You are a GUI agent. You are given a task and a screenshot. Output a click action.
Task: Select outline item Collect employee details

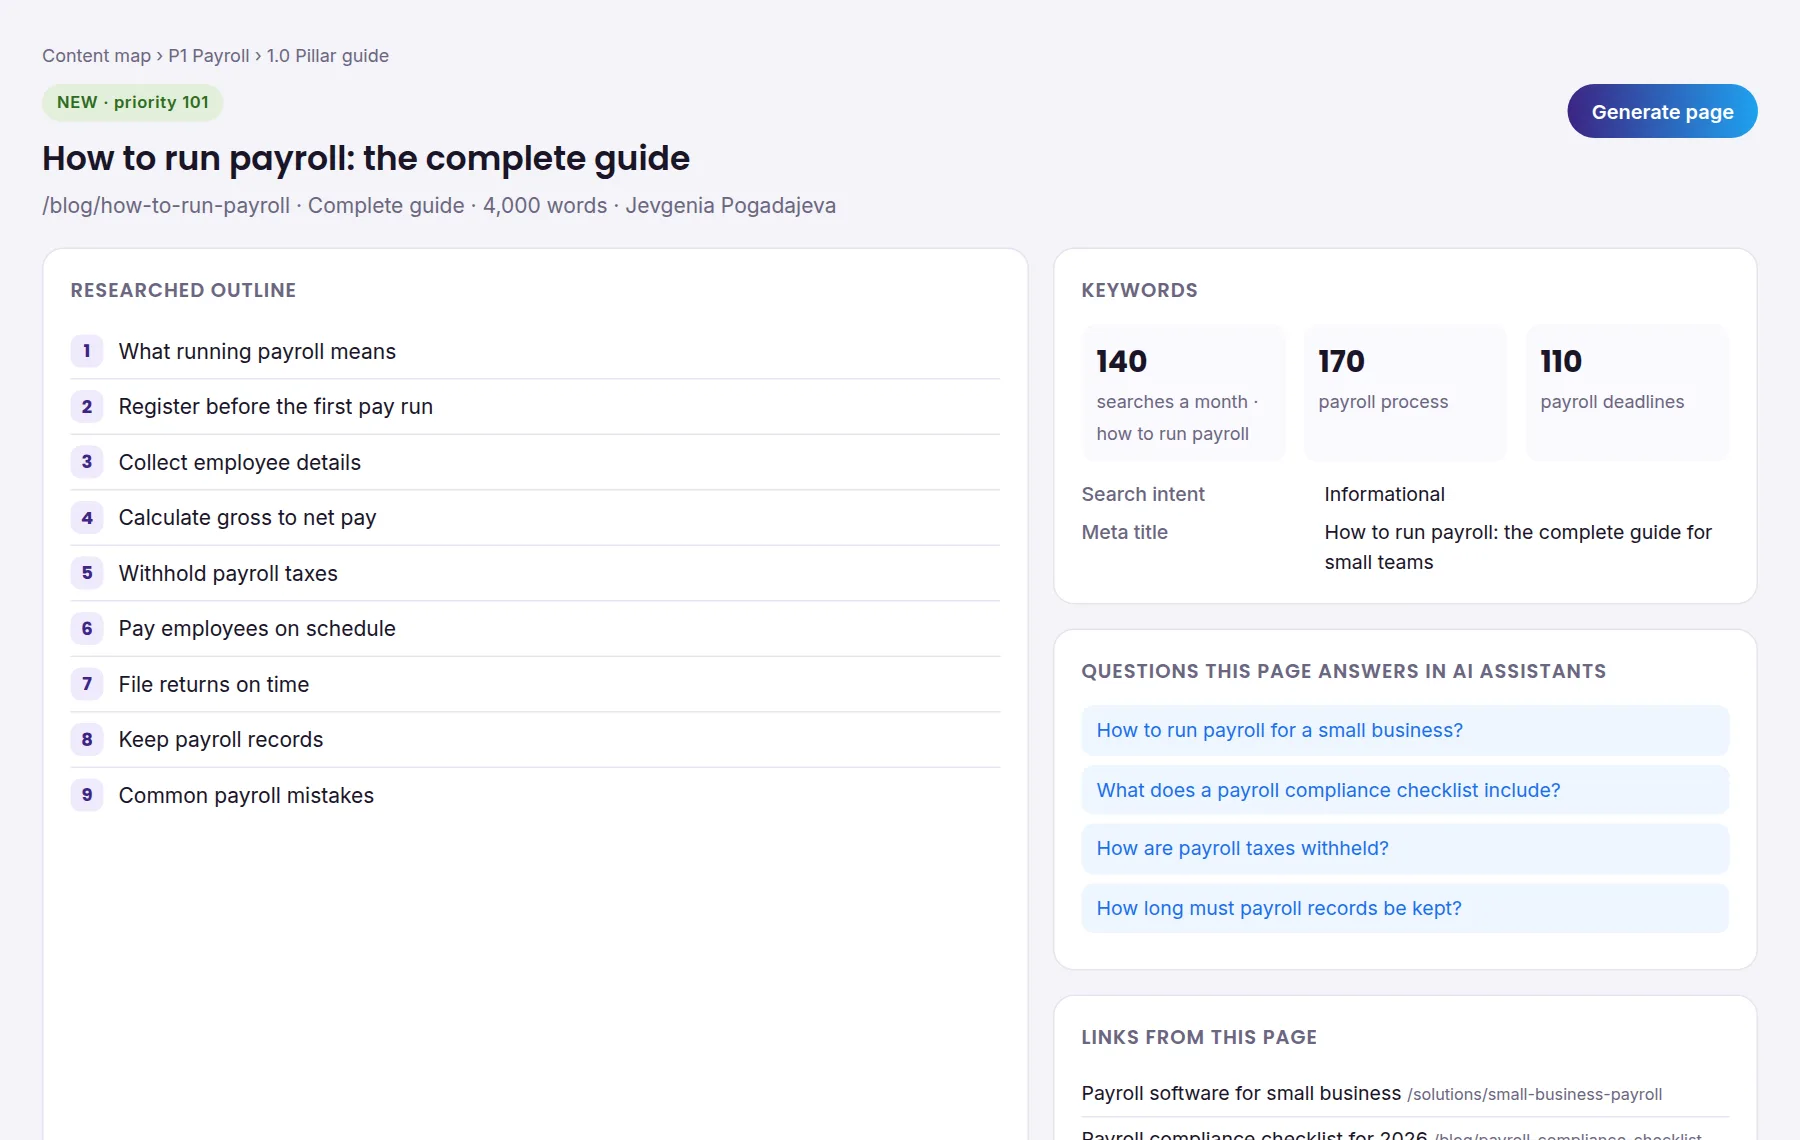point(535,462)
